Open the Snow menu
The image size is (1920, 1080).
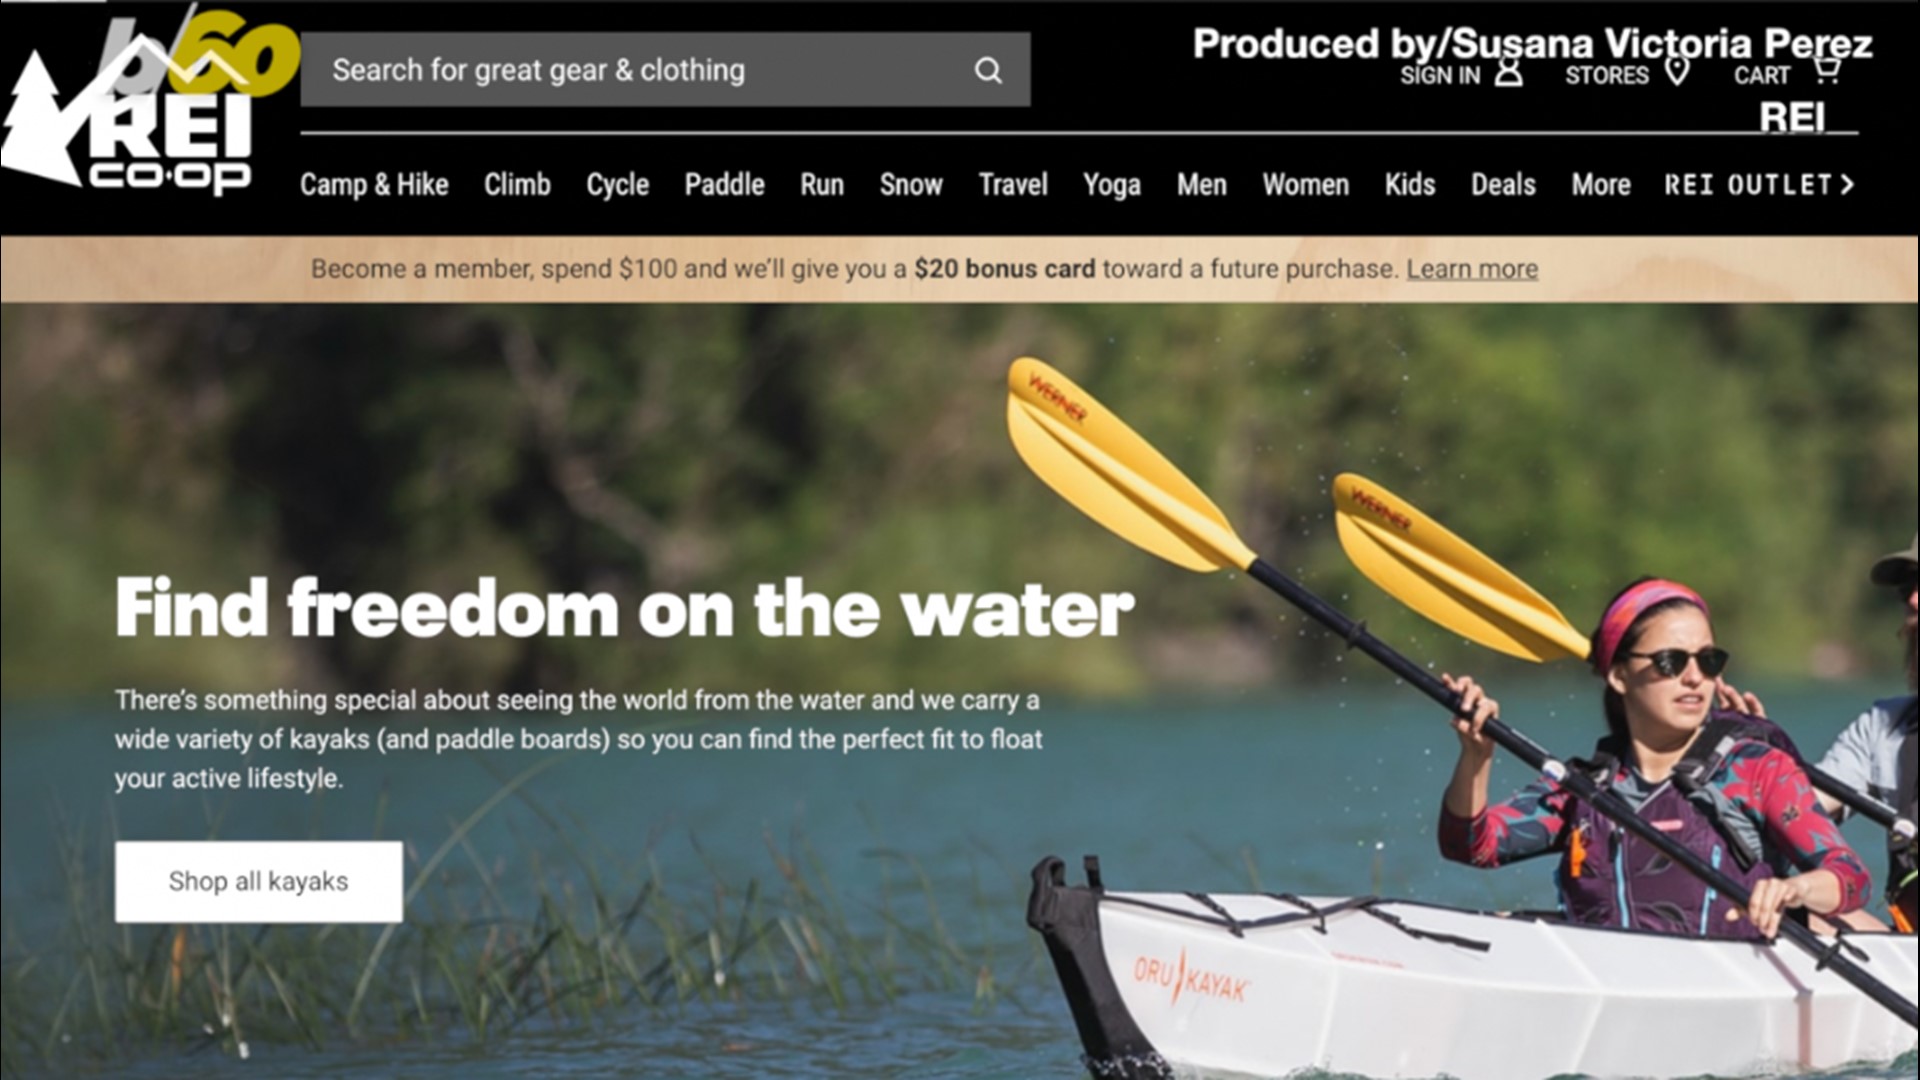click(x=911, y=185)
